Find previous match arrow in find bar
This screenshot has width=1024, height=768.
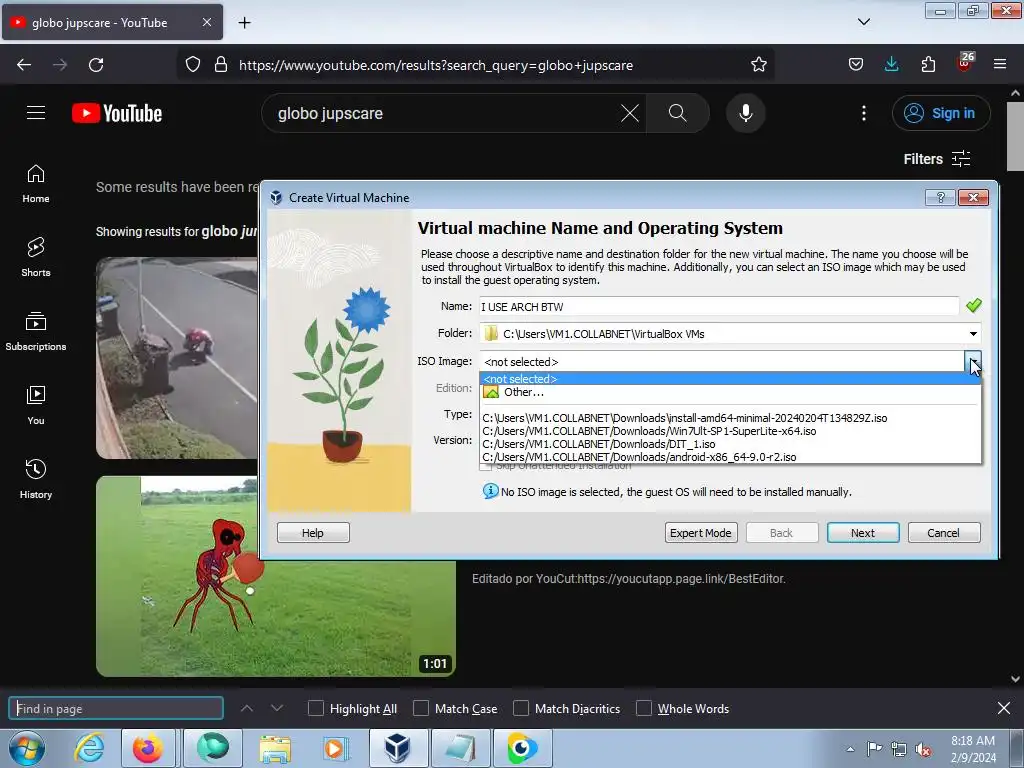(x=247, y=709)
